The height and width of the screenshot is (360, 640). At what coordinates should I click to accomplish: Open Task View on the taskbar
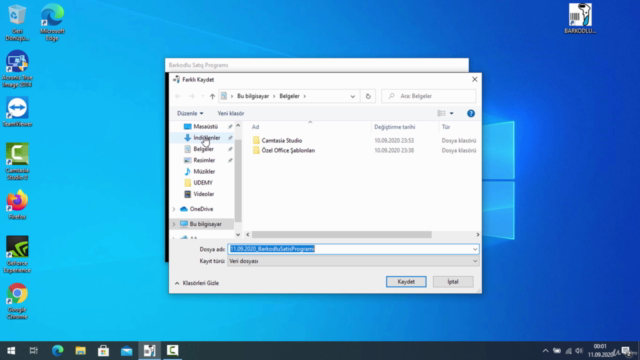tap(33, 351)
